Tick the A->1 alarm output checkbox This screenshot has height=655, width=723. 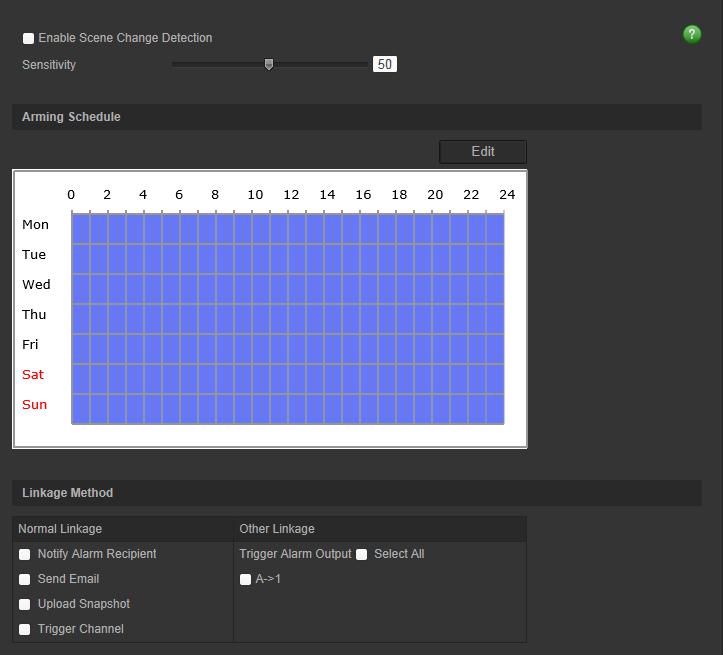tap(245, 579)
